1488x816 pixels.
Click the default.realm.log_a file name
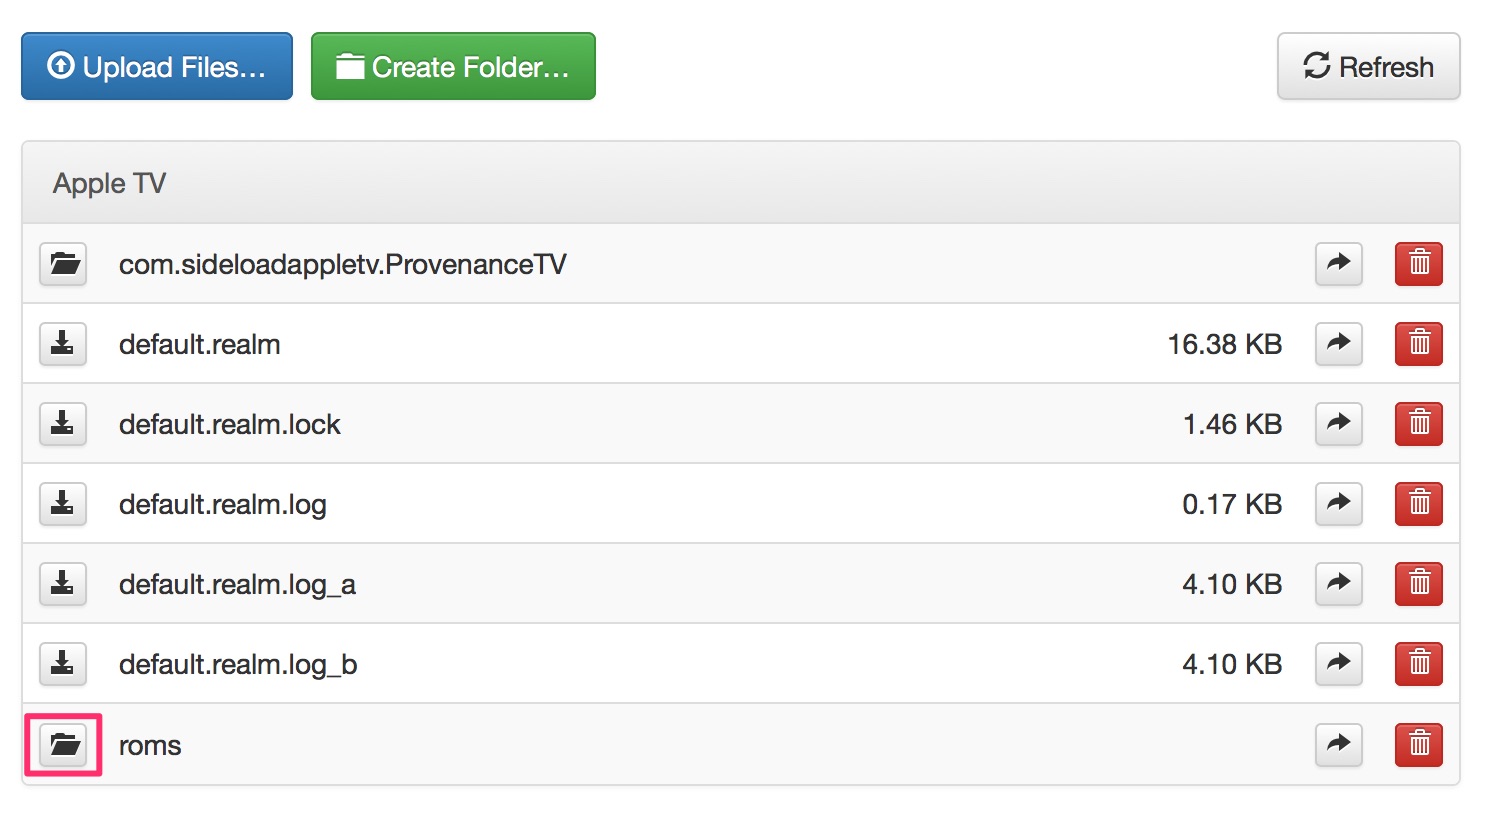pos(237,585)
